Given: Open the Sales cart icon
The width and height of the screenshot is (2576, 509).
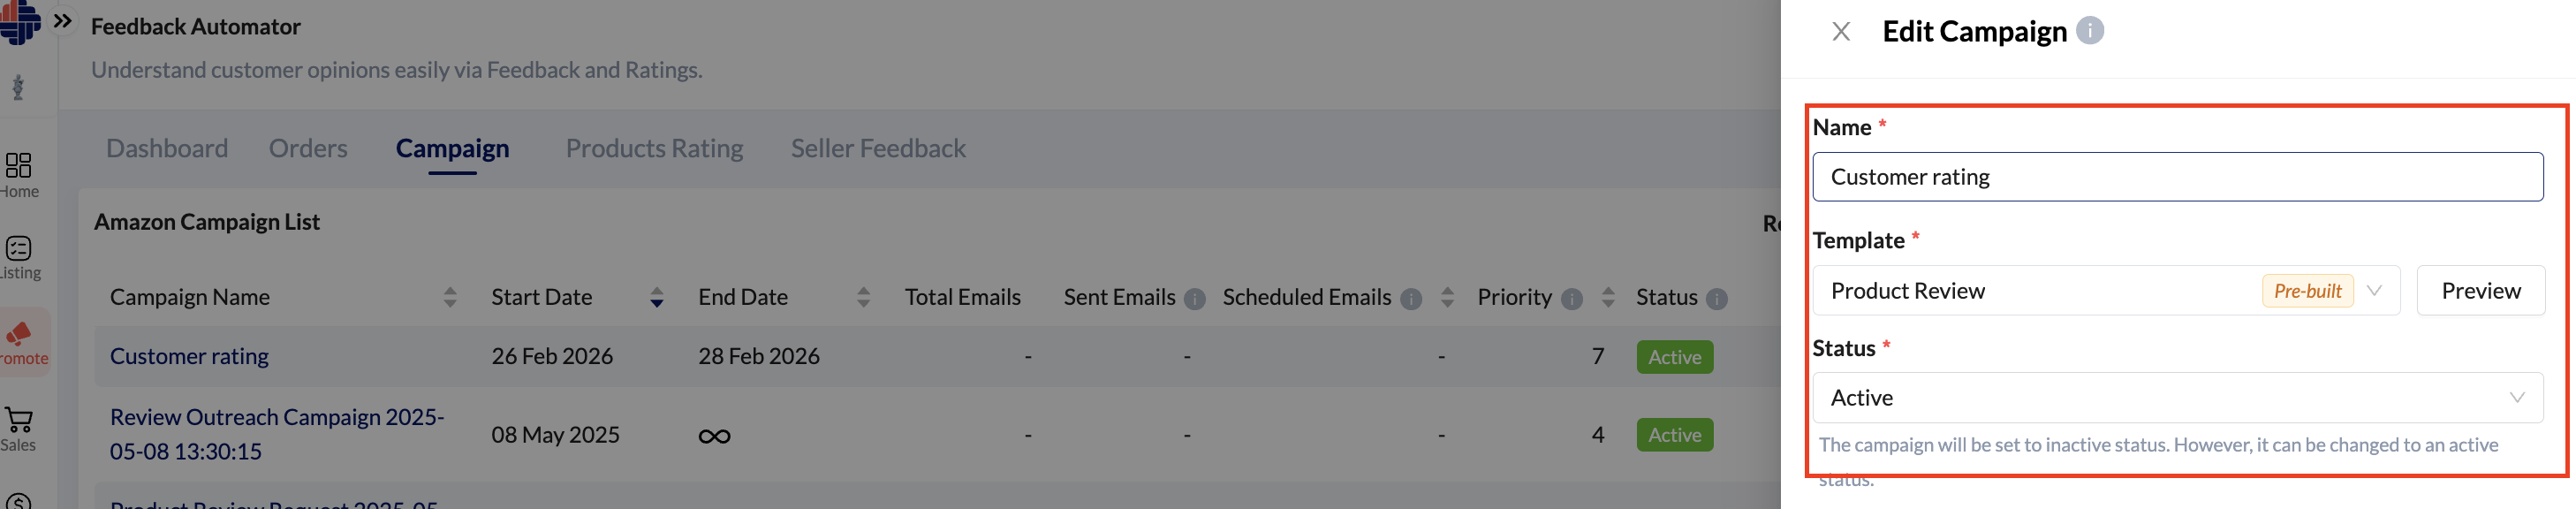Looking at the screenshot, I should point(19,428).
